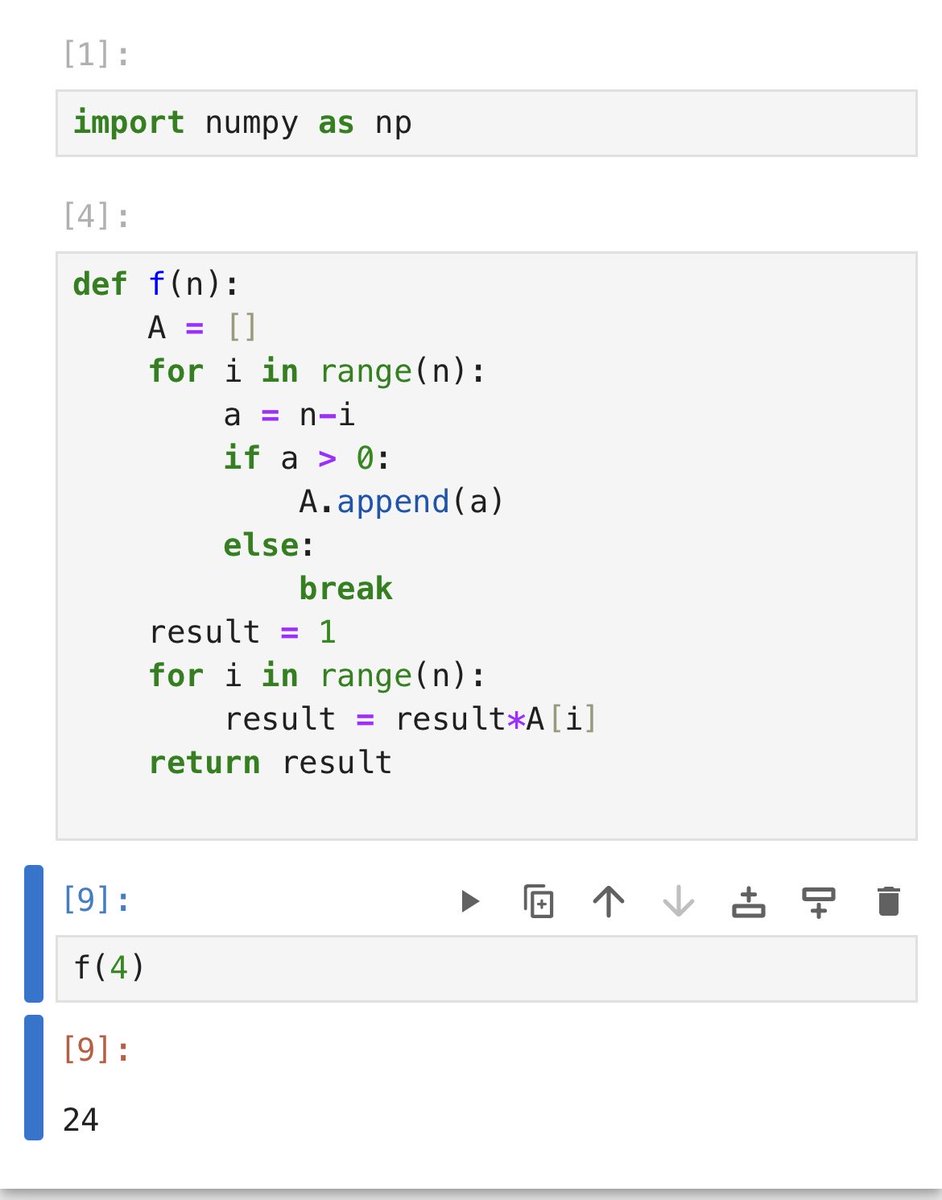Click the 'A = []' line
The width and height of the screenshot is (942, 1200).
tap(203, 328)
